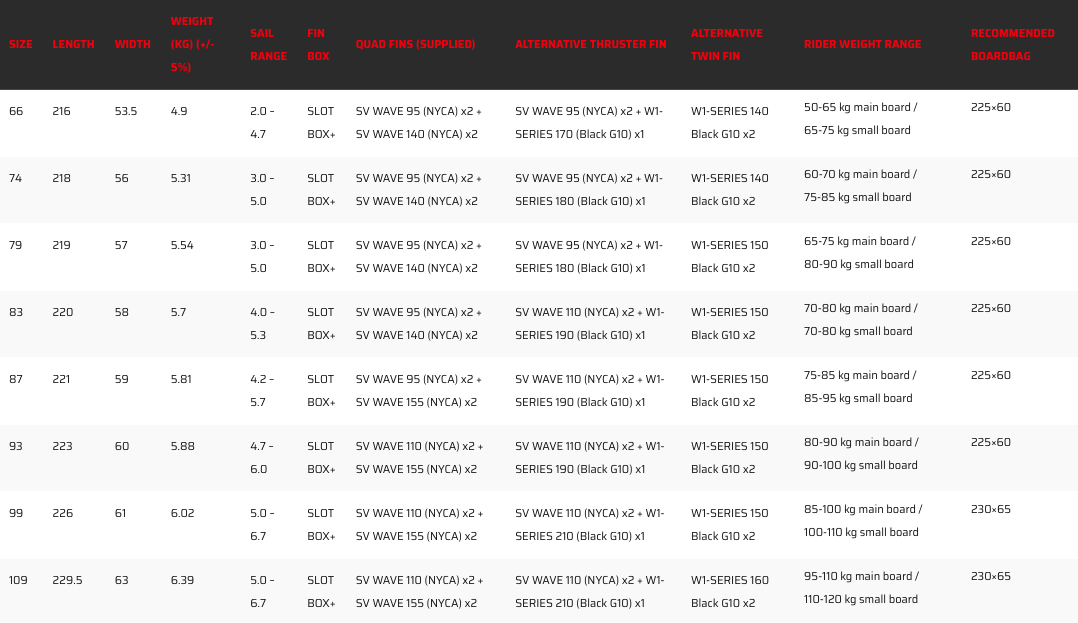This screenshot has width=1078, height=623.
Task: Select size cell 66
Action: tap(16, 111)
